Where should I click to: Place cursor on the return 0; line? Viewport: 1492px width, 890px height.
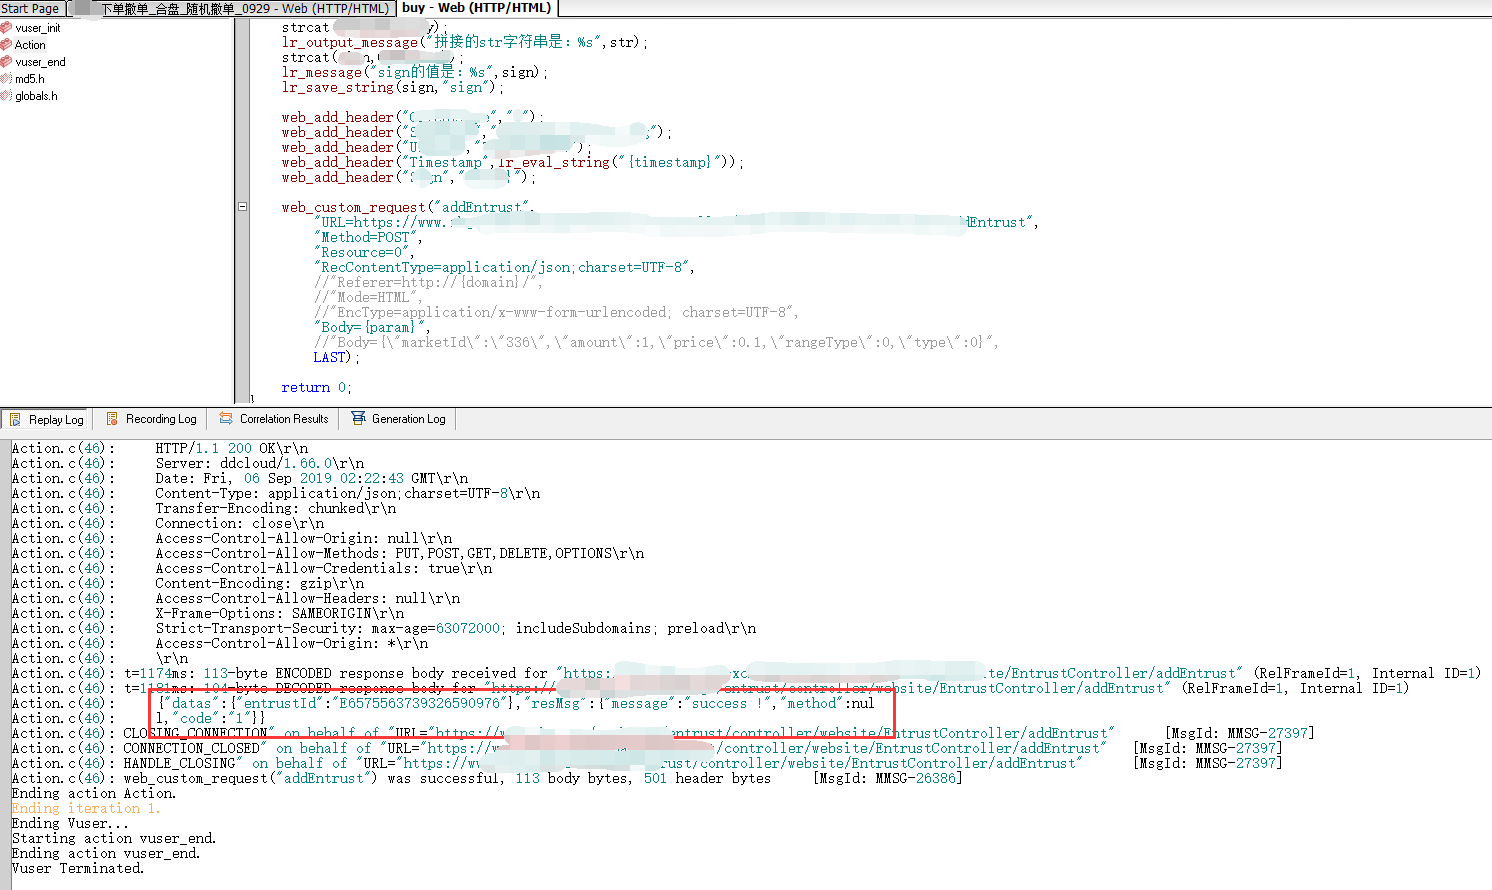coord(315,387)
